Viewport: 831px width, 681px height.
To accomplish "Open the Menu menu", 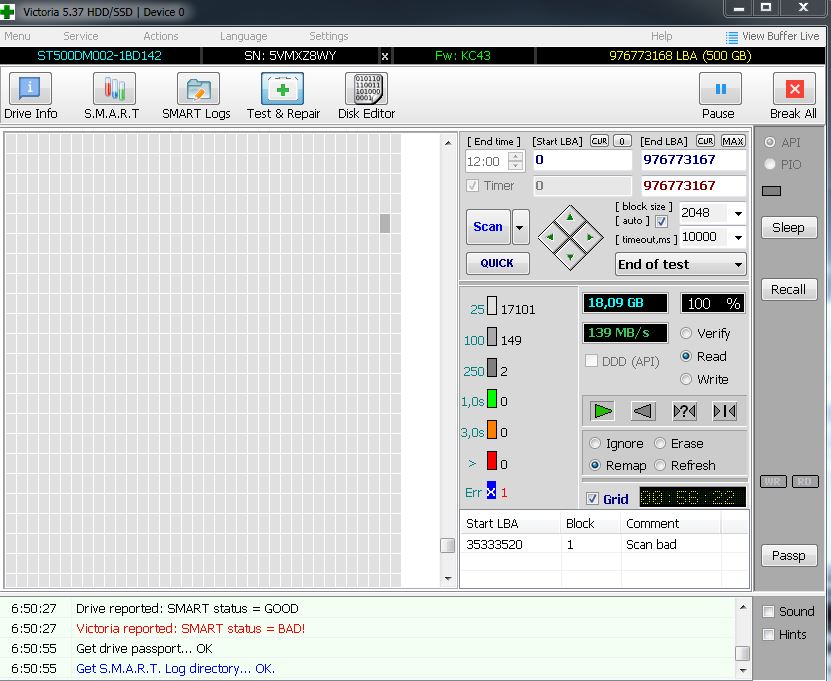I will pyautogui.click(x=17, y=36).
